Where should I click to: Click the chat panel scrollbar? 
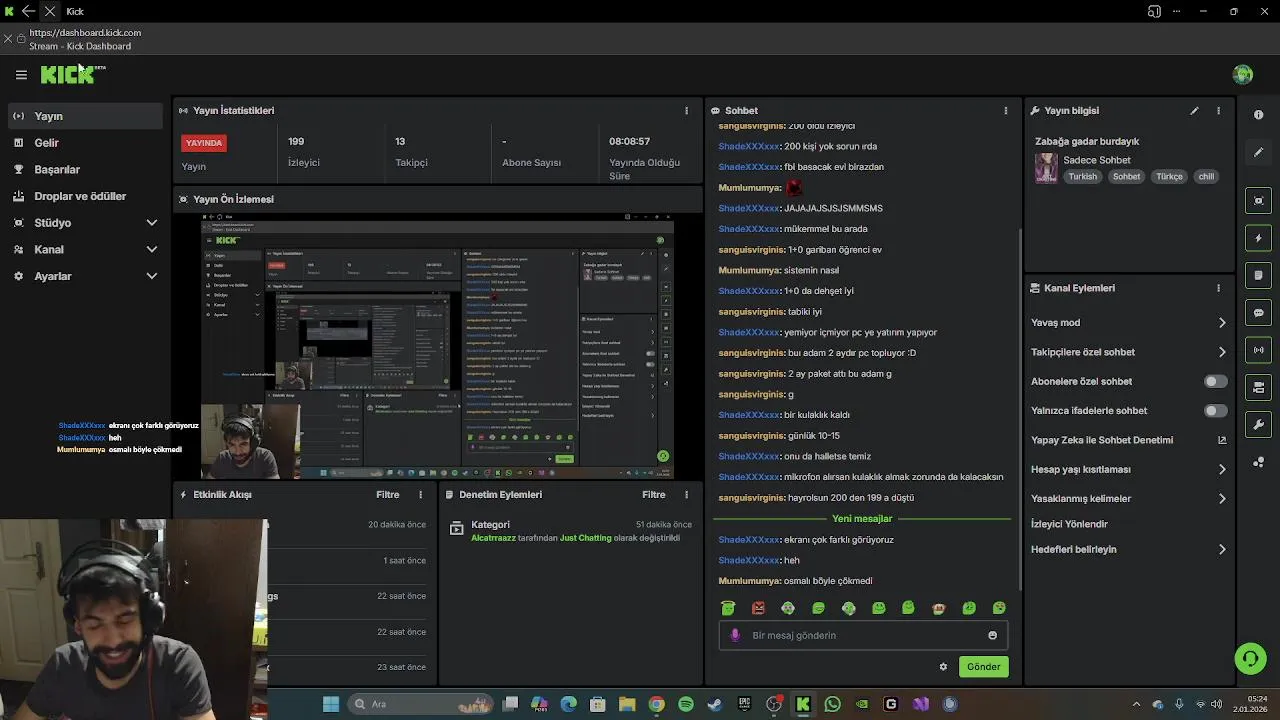(x=1019, y=410)
